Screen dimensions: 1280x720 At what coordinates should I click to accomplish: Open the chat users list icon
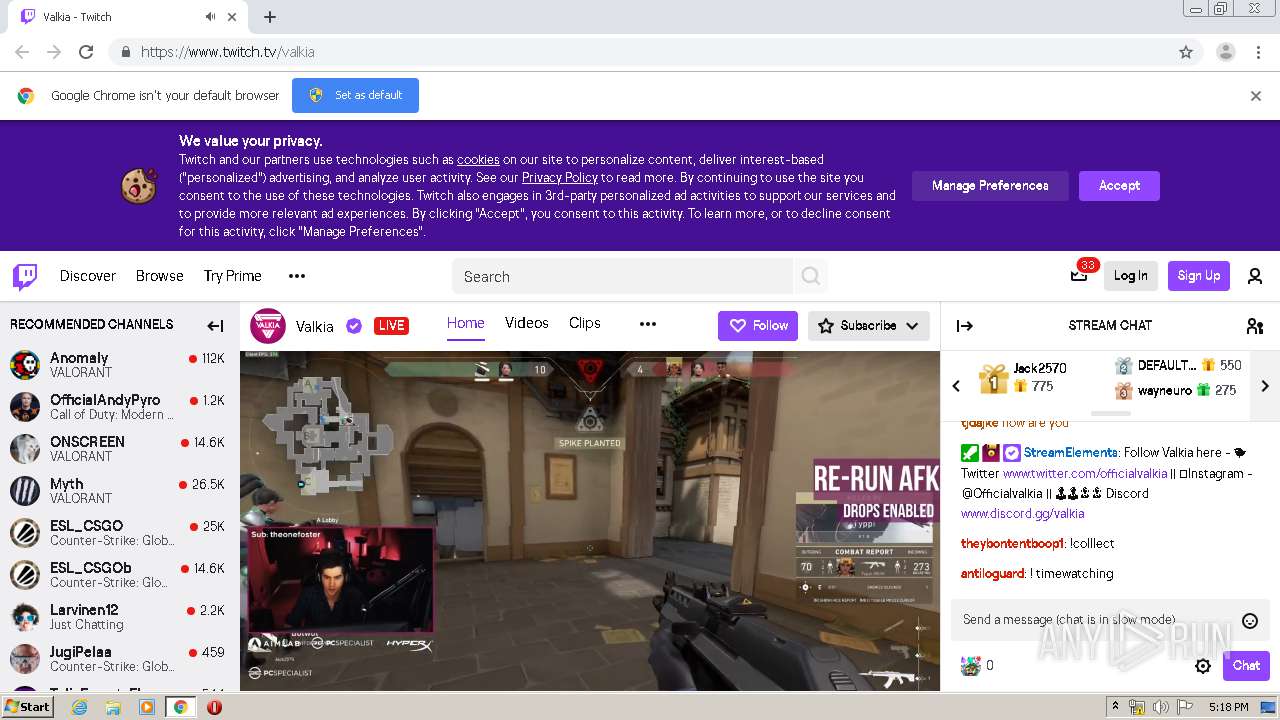[x=1255, y=325]
